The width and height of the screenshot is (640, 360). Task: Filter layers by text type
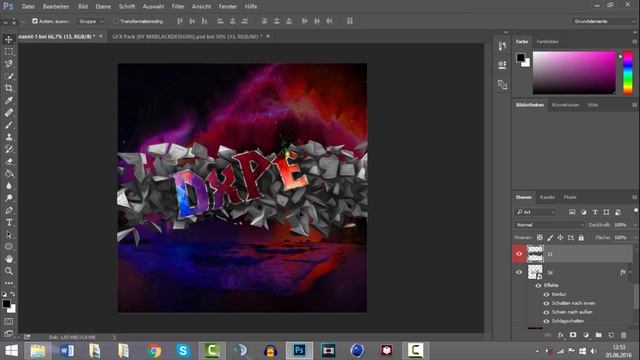point(595,212)
